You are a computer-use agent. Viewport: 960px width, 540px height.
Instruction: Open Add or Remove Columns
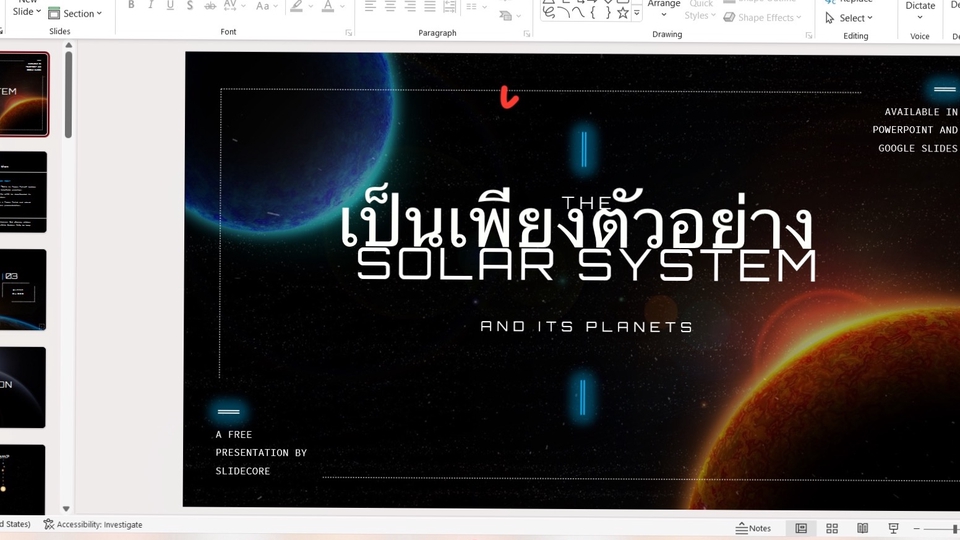coord(475,6)
